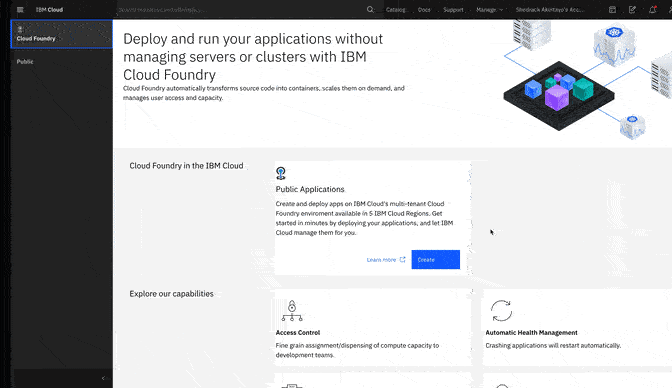The width and height of the screenshot is (672, 388).
Task: Click the Public Applications pin icon
Action: [x=281, y=173]
